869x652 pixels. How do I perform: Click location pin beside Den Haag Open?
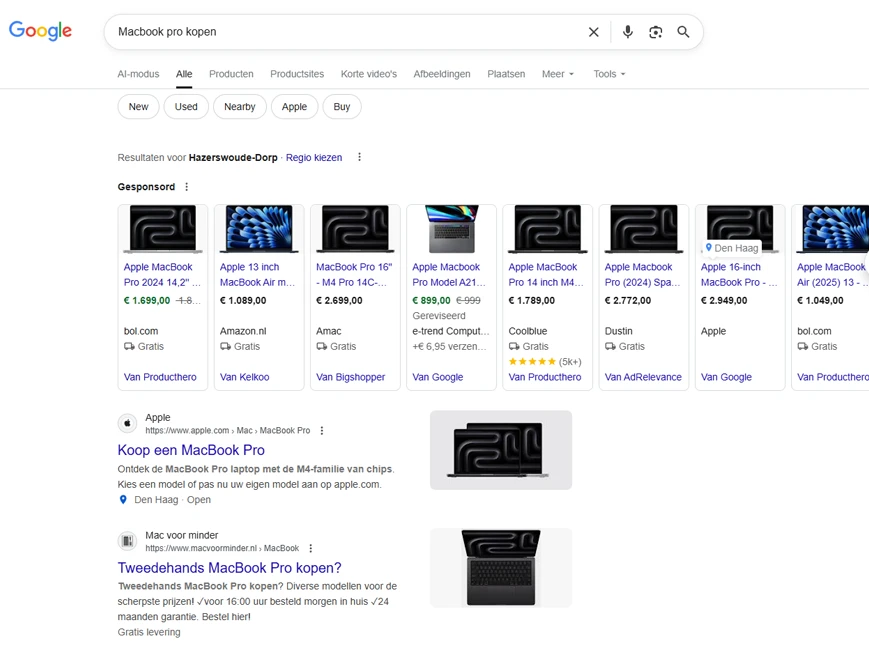(123, 500)
